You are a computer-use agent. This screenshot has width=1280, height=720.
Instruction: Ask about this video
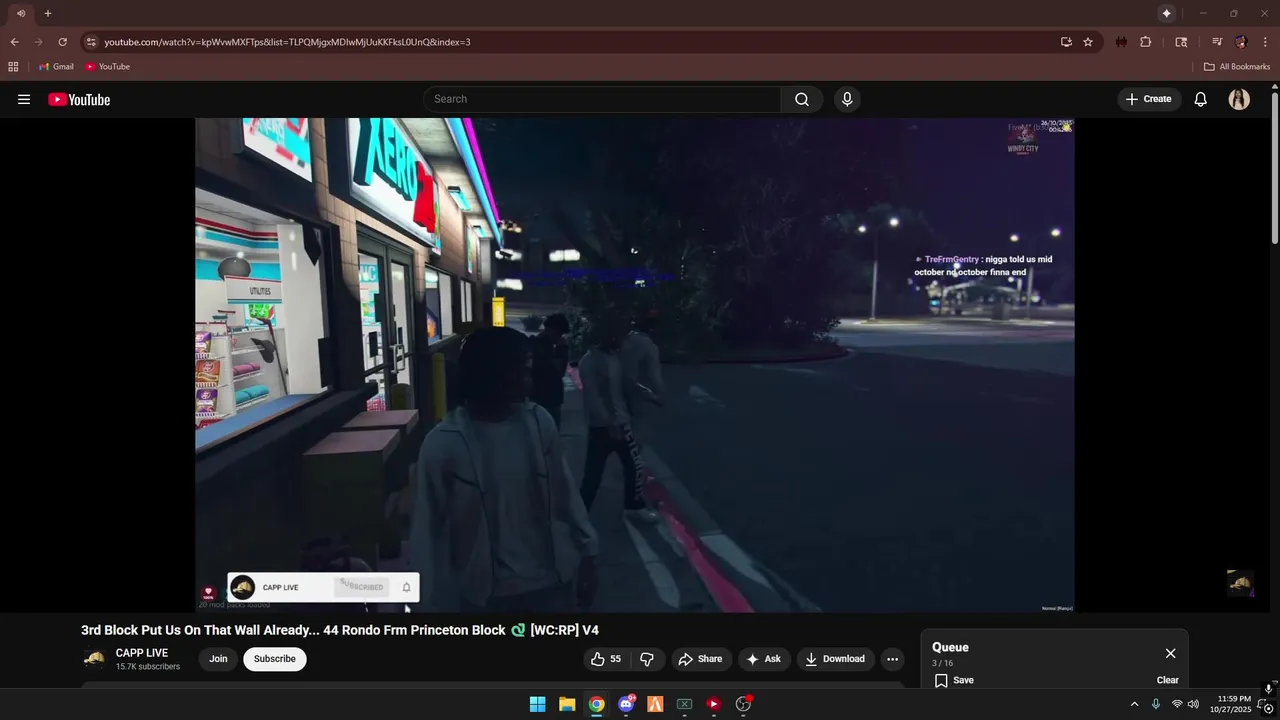(763, 659)
